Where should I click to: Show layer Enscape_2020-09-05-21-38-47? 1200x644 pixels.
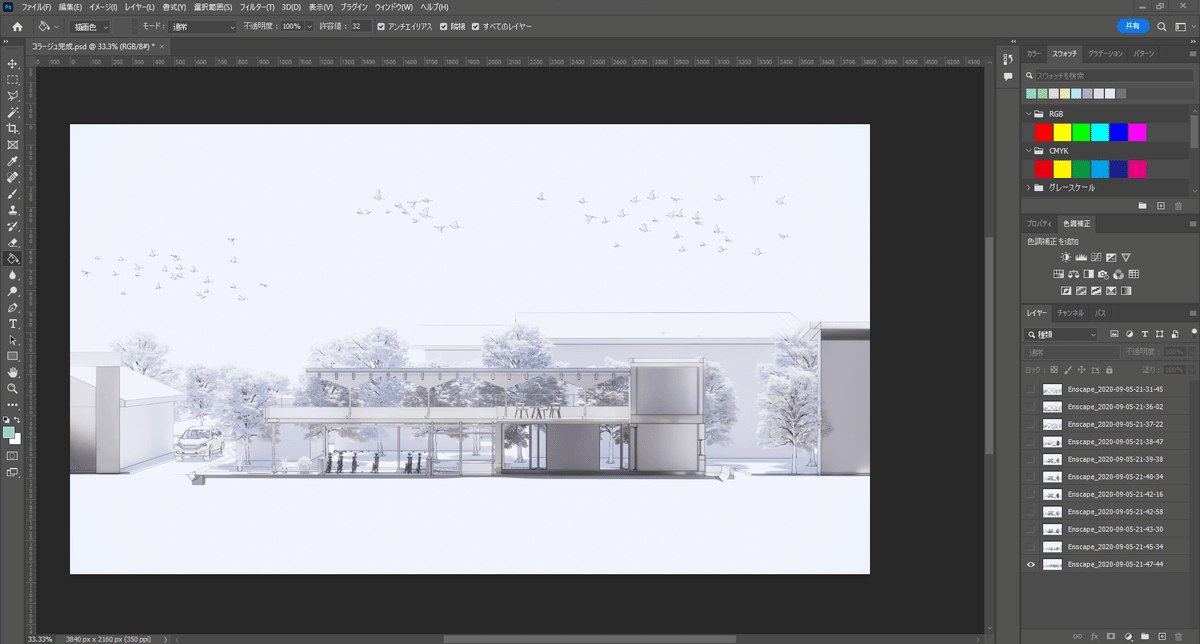[x=1031, y=442]
